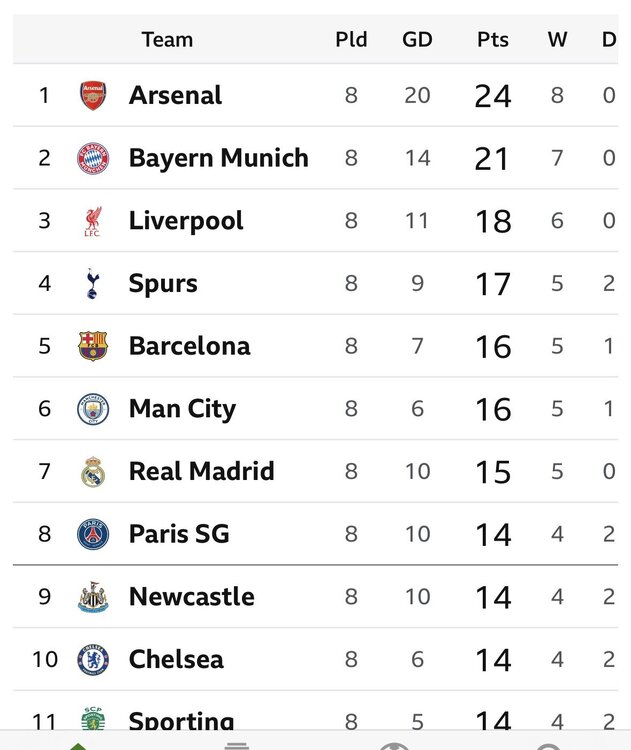Screen dimensions: 631x750
Task: Select the Chelsea club badge
Action: point(93,660)
